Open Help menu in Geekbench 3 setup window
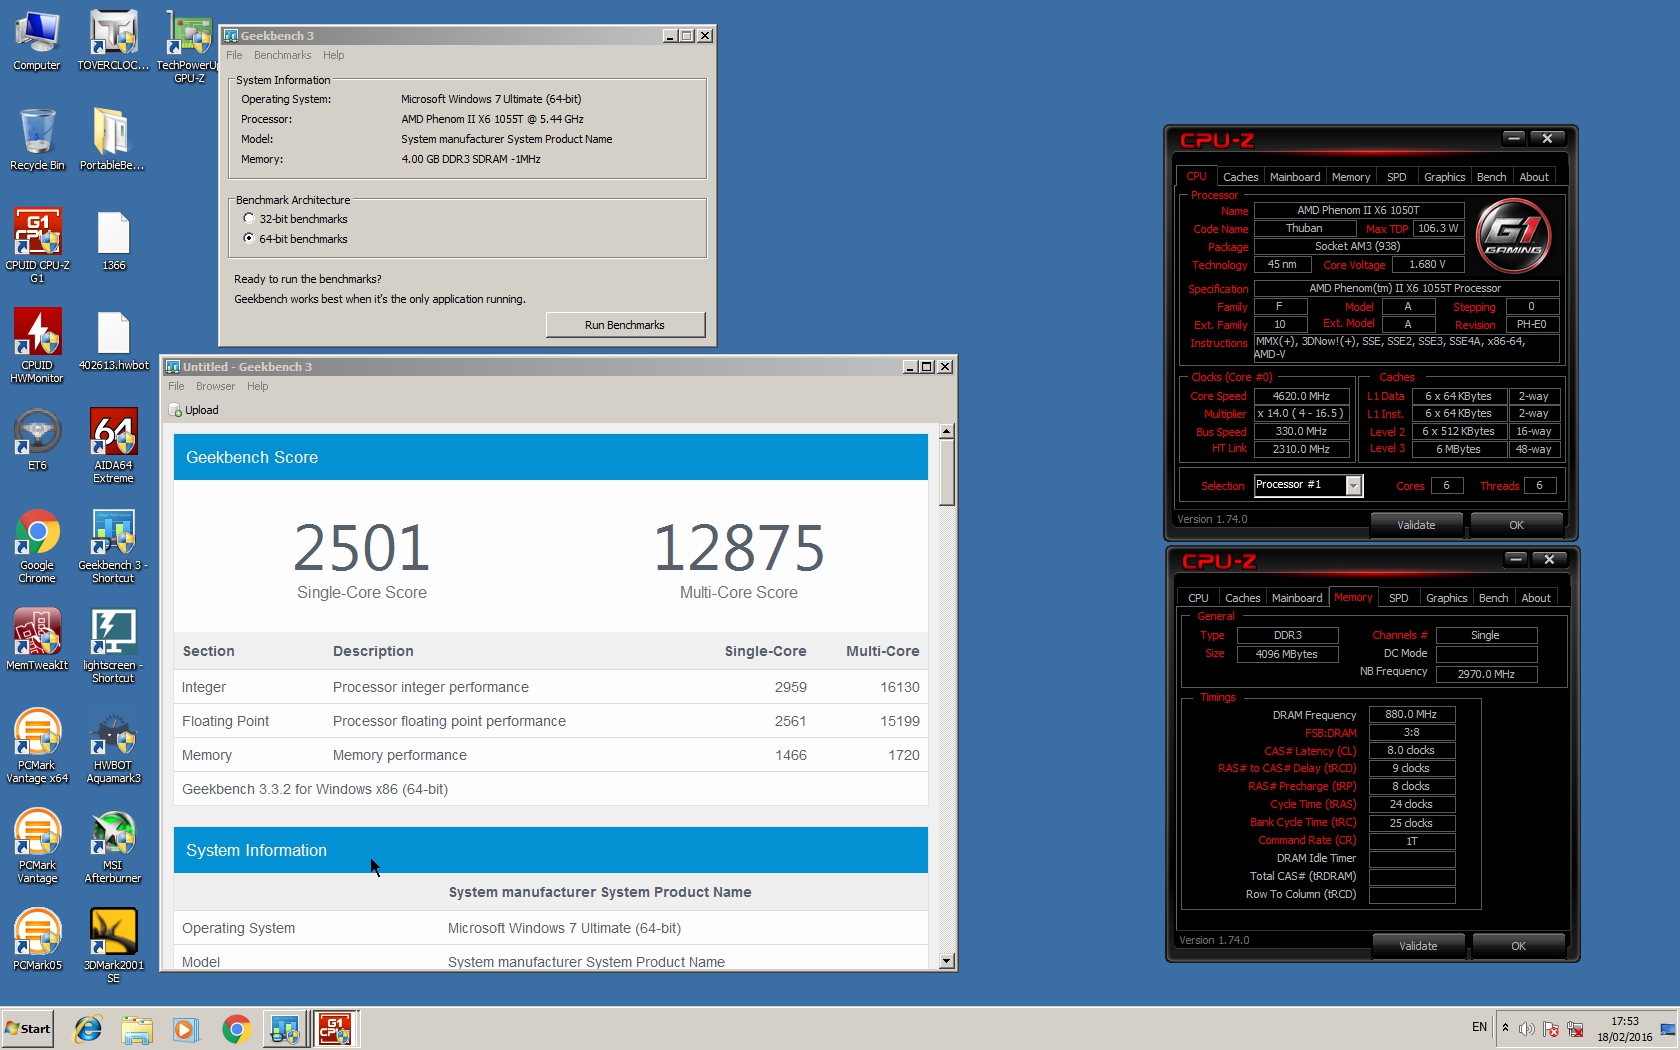The width and height of the screenshot is (1680, 1050). pos(333,56)
